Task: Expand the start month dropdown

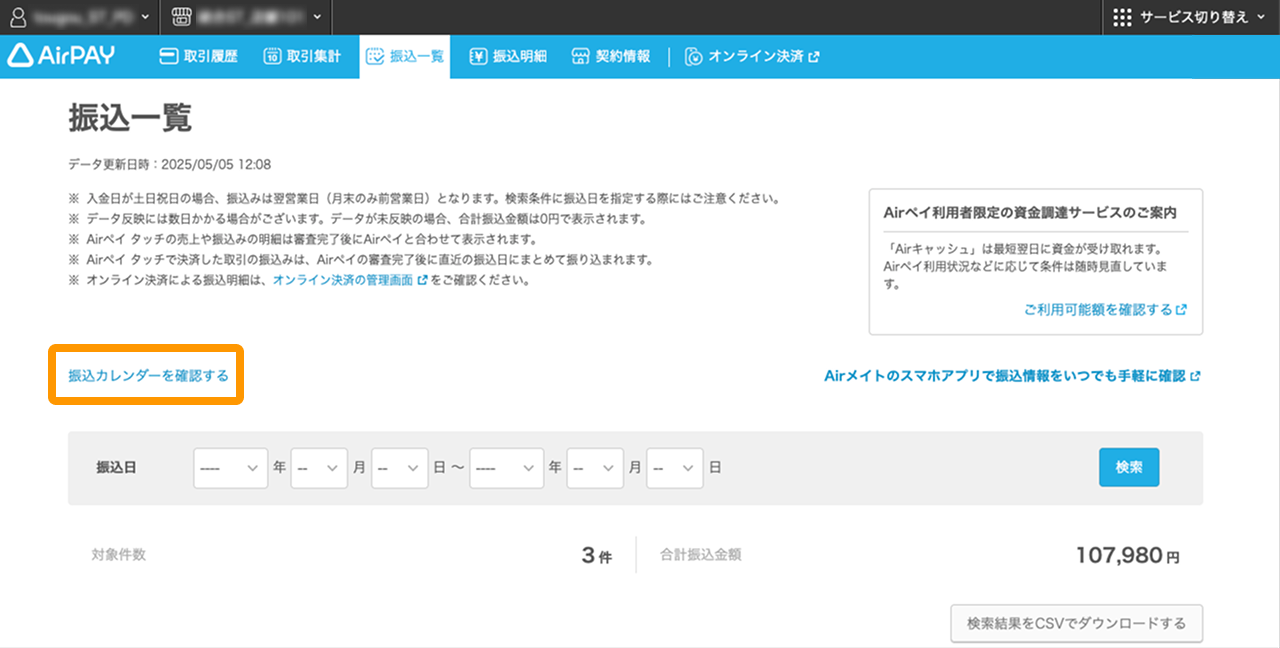Action: 318,467
